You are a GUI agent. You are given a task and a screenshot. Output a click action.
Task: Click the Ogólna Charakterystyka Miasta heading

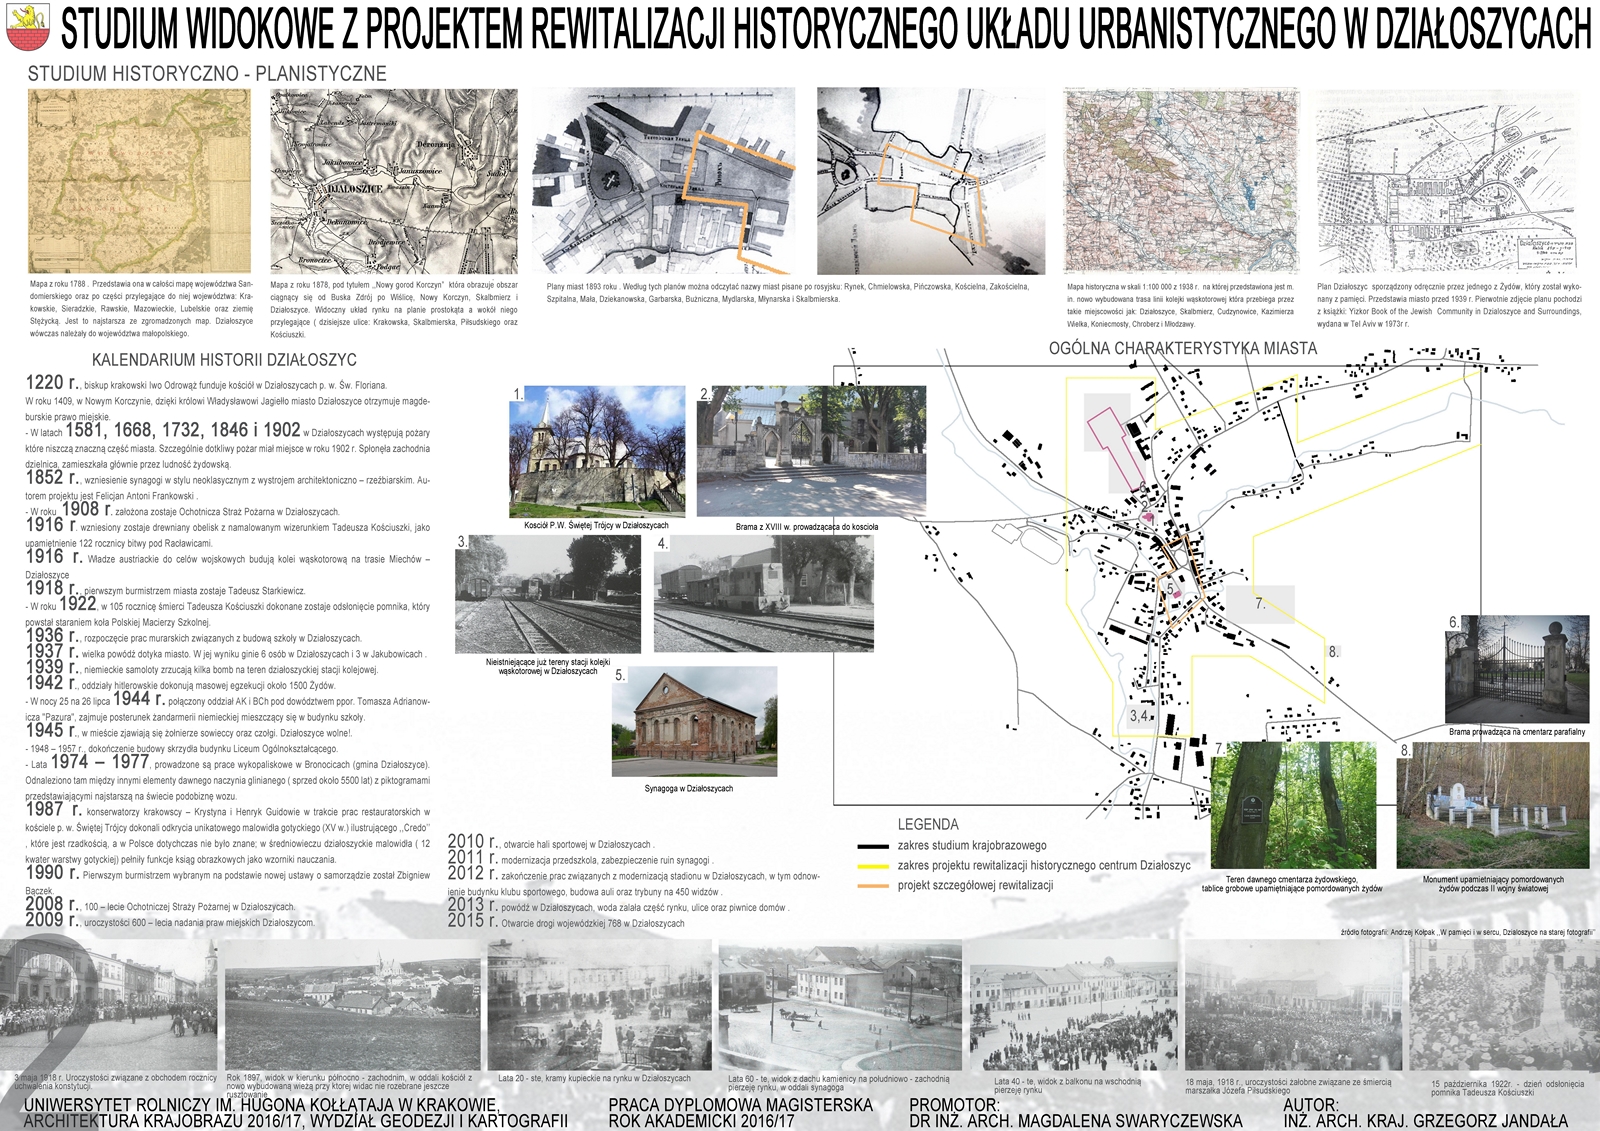click(1183, 348)
